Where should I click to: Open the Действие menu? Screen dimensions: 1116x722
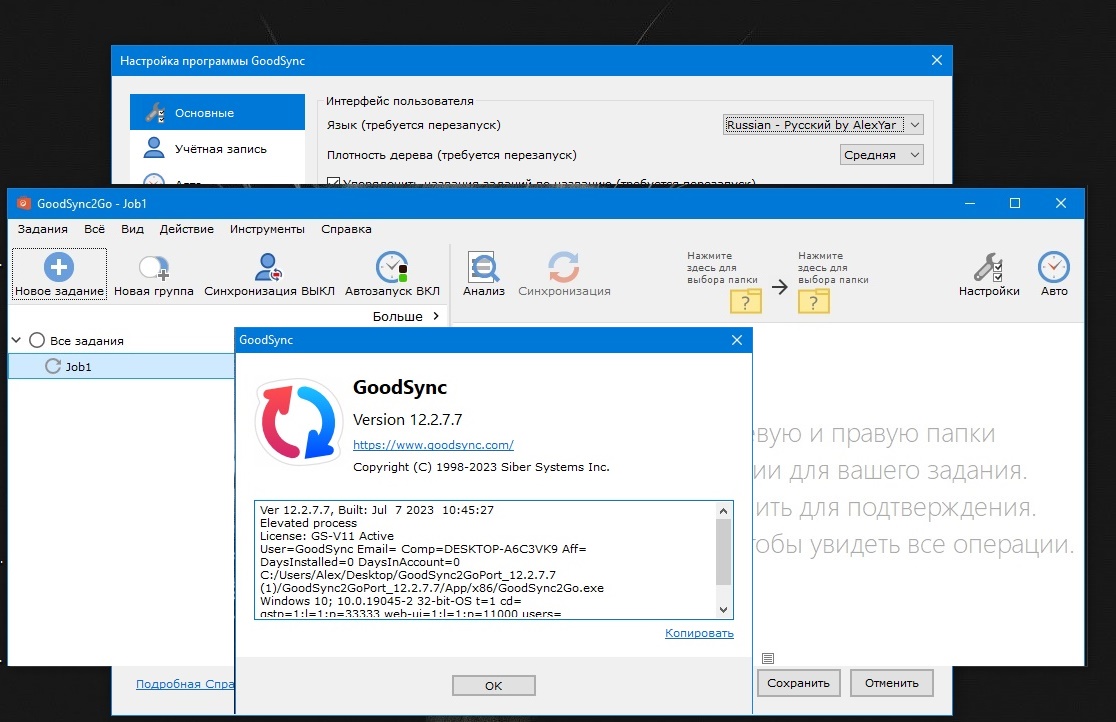[186, 229]
